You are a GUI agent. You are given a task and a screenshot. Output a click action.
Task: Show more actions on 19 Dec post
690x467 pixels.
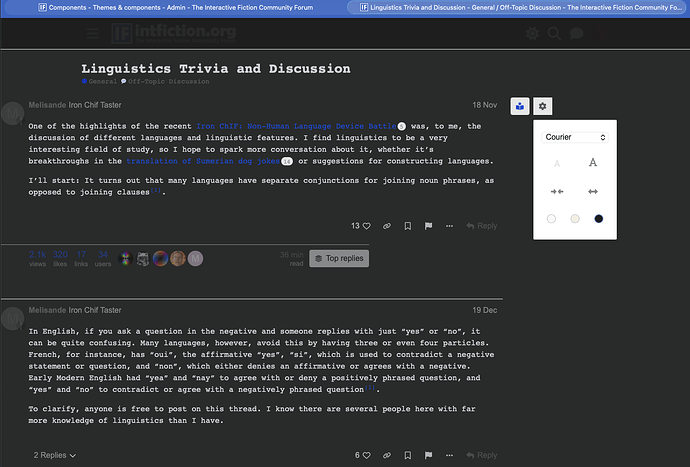[449, 455]
